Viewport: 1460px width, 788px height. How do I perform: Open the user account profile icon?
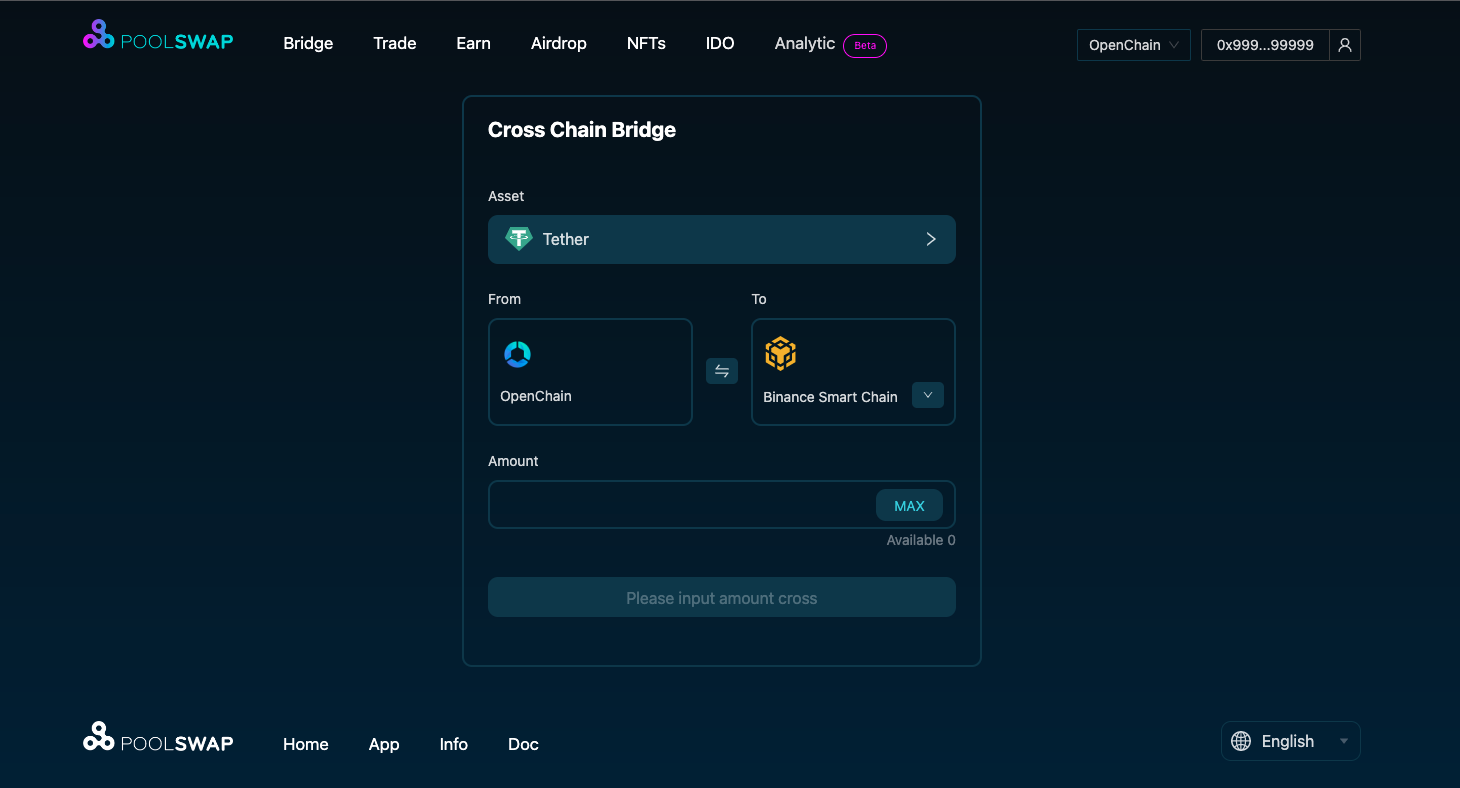[1345, 45]
